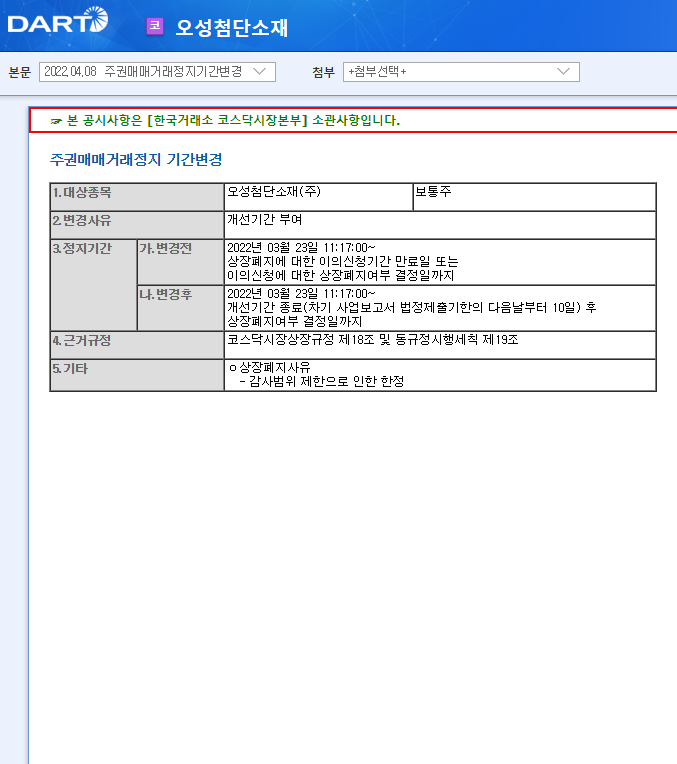Click the company name 오성첨단소재 in header
Screen dimensions: 677x764
[x=232, y=27]
